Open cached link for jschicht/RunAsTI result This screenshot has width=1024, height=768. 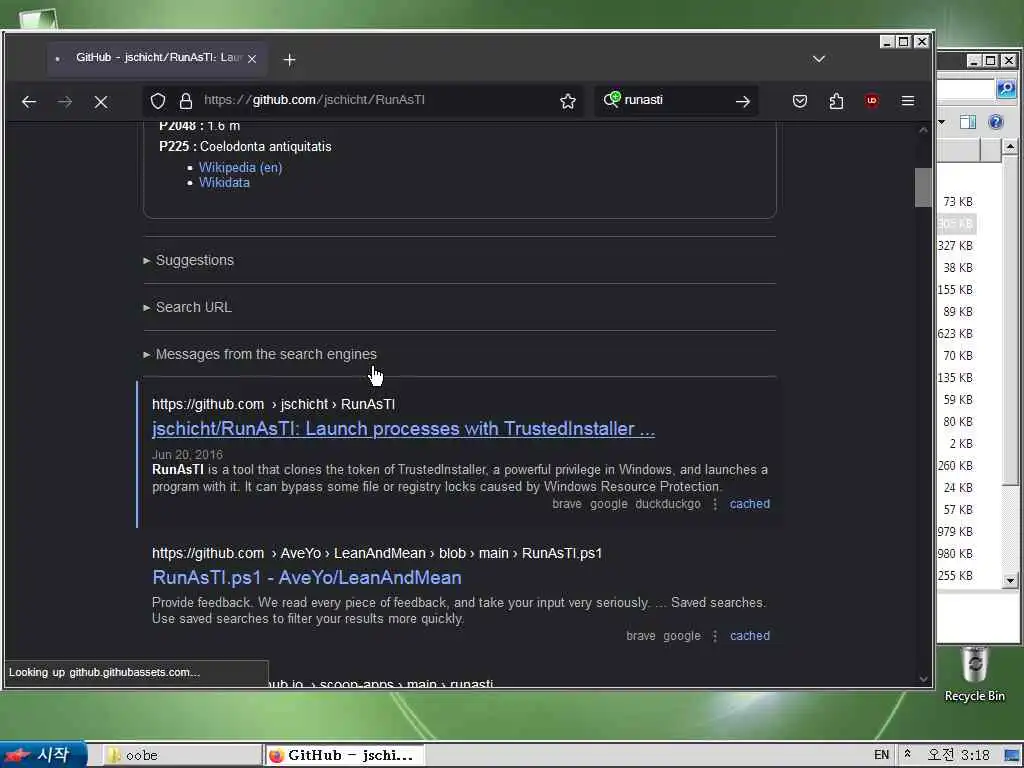750,504
